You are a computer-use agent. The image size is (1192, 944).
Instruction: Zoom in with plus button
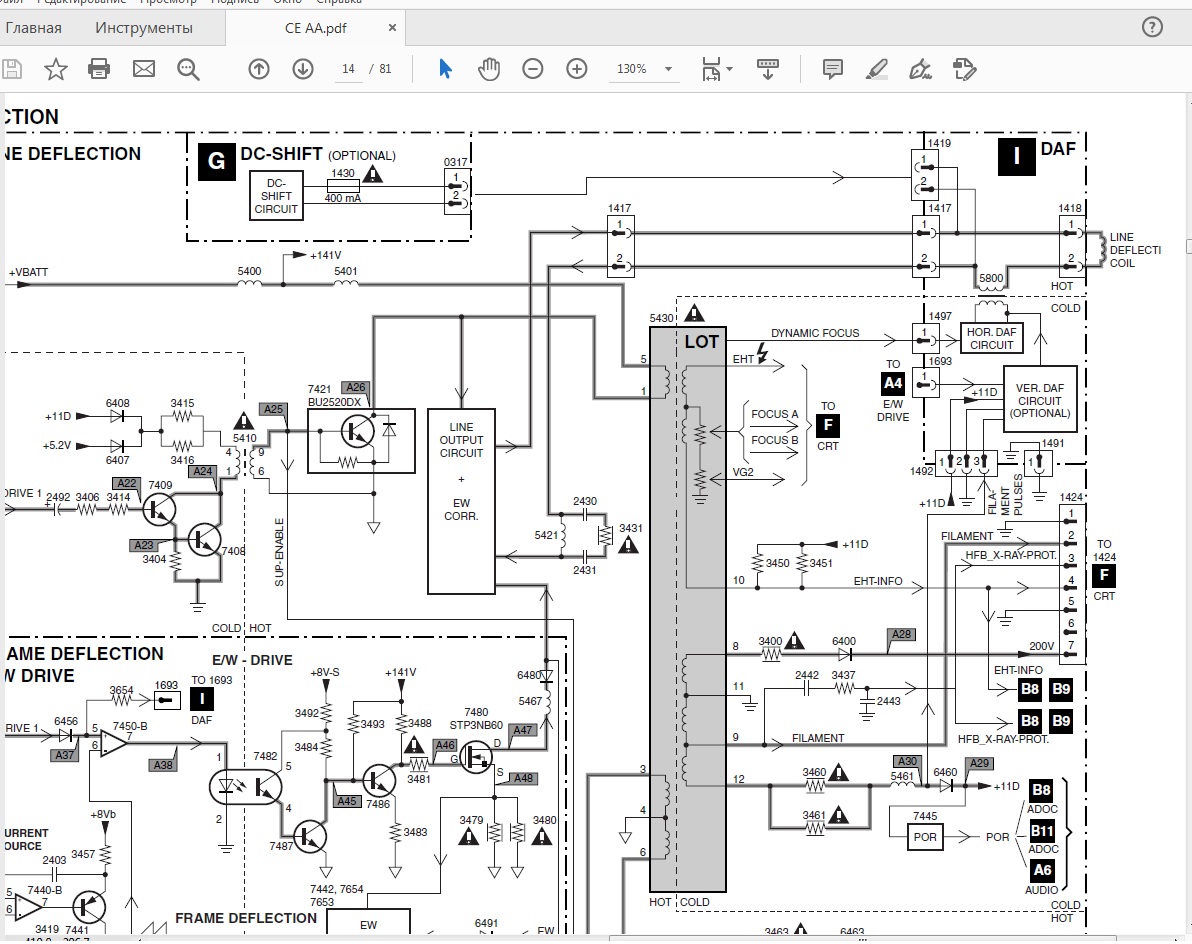coord(577,69)
